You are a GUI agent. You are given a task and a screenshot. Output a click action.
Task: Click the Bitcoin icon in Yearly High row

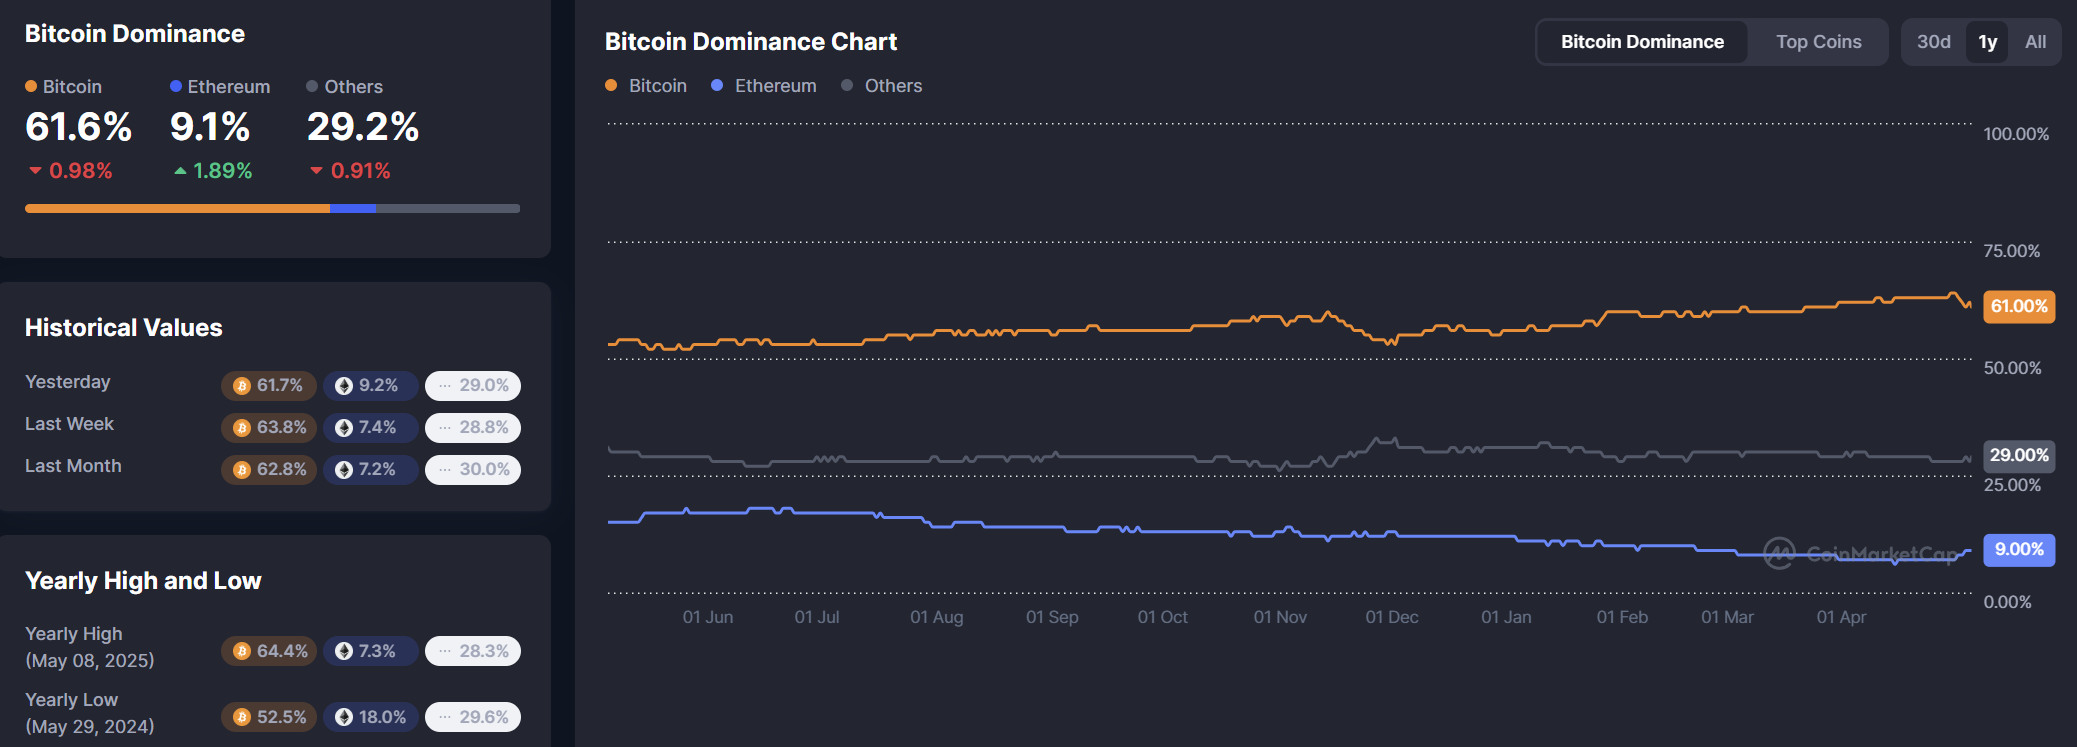[x=241, y=652]
